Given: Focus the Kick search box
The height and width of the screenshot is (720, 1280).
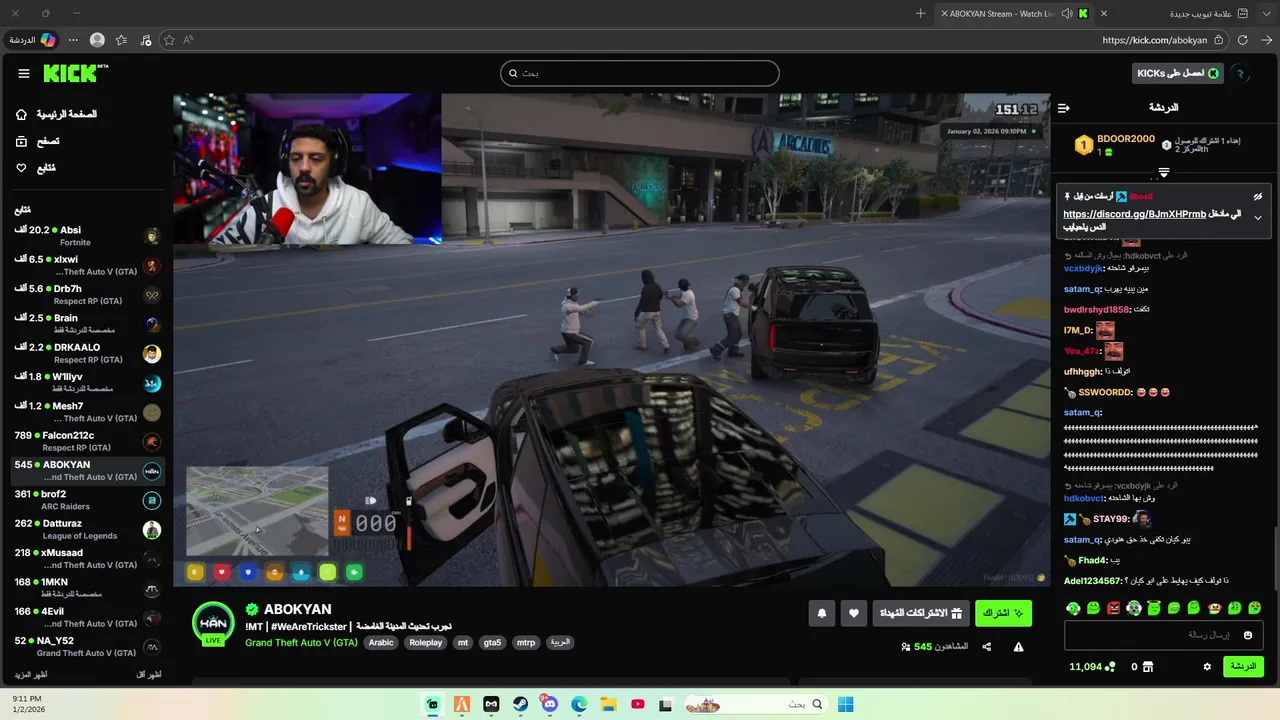Looking at the screenshot, I should pyautogui.click(x=639, y=73).
